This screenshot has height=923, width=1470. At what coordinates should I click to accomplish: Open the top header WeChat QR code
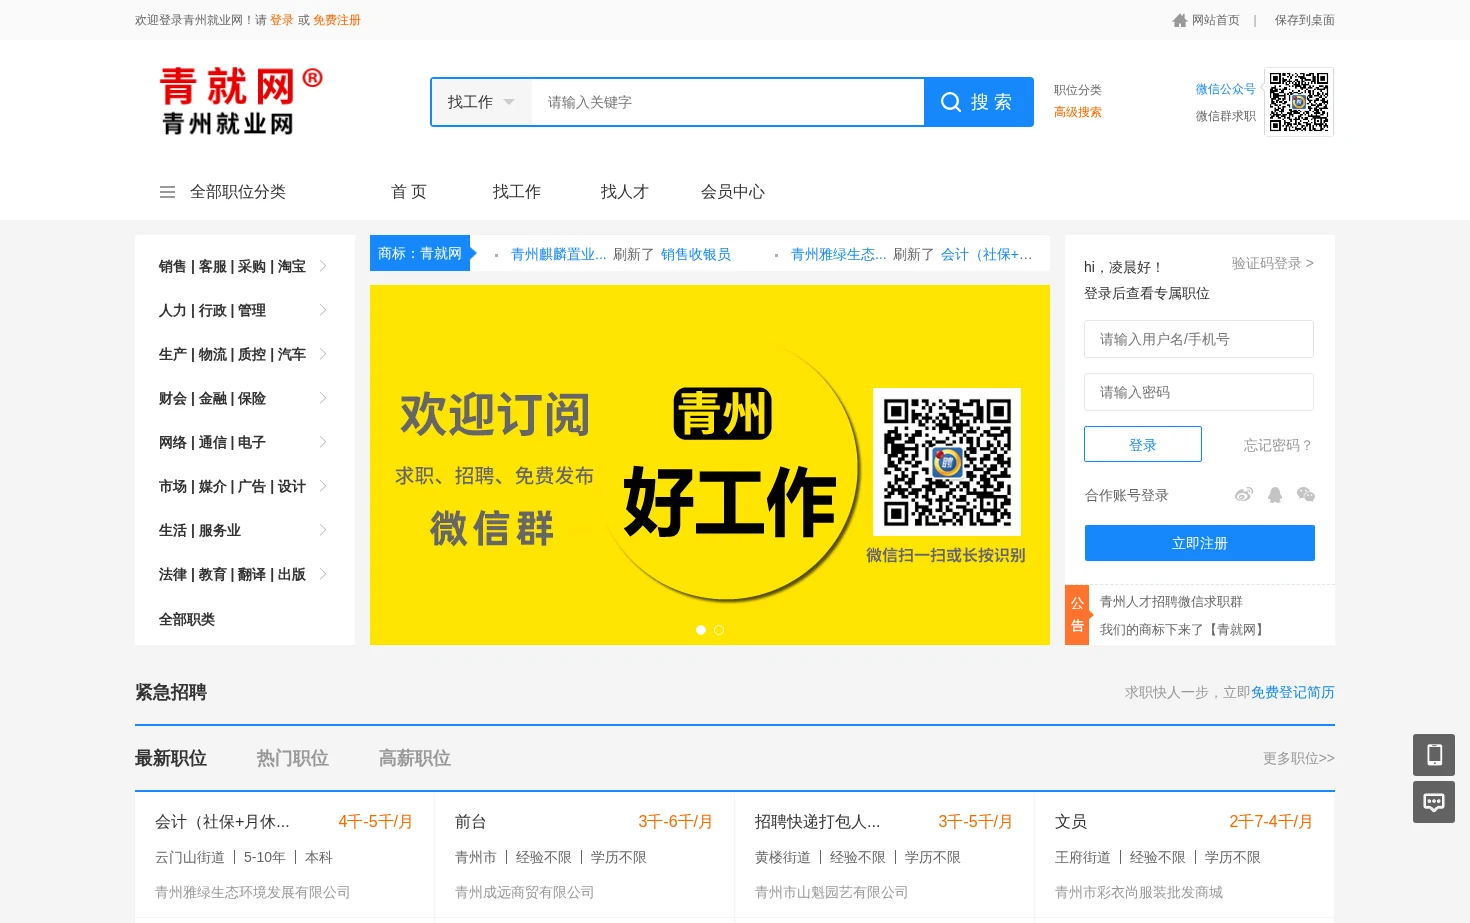click(x=1299, y=102)
